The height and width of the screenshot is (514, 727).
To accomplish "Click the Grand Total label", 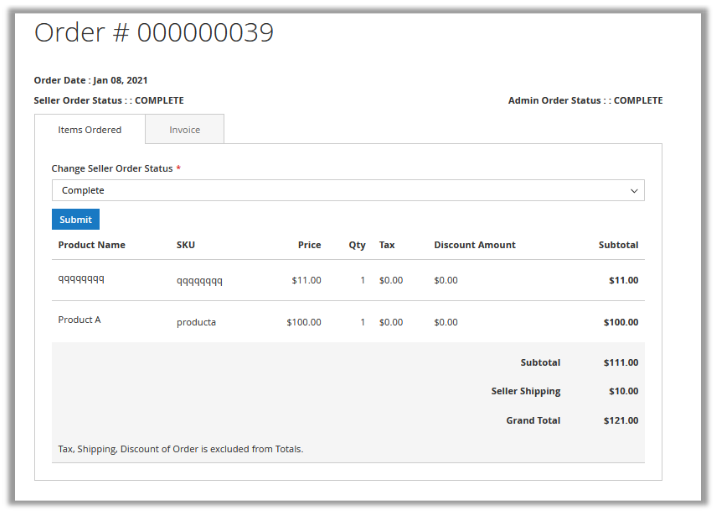I will click(x=533, y=420).
